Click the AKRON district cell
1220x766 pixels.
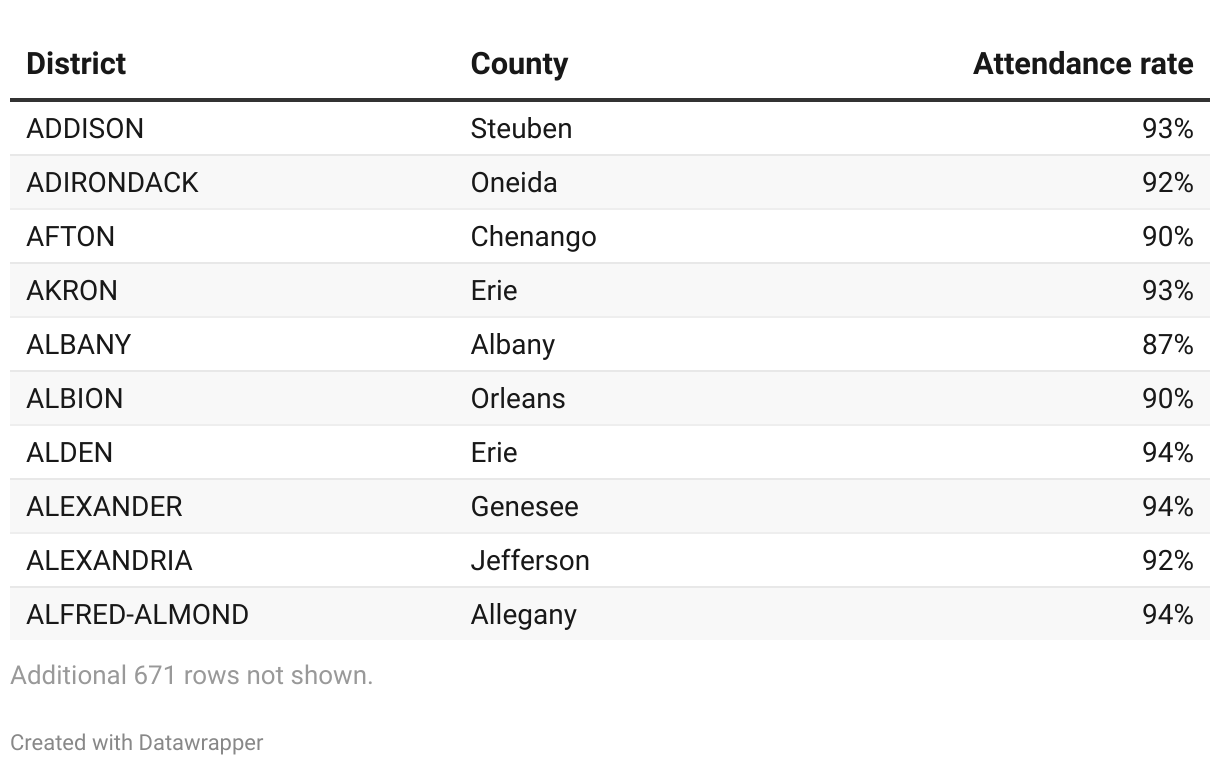tap(72, 291)
